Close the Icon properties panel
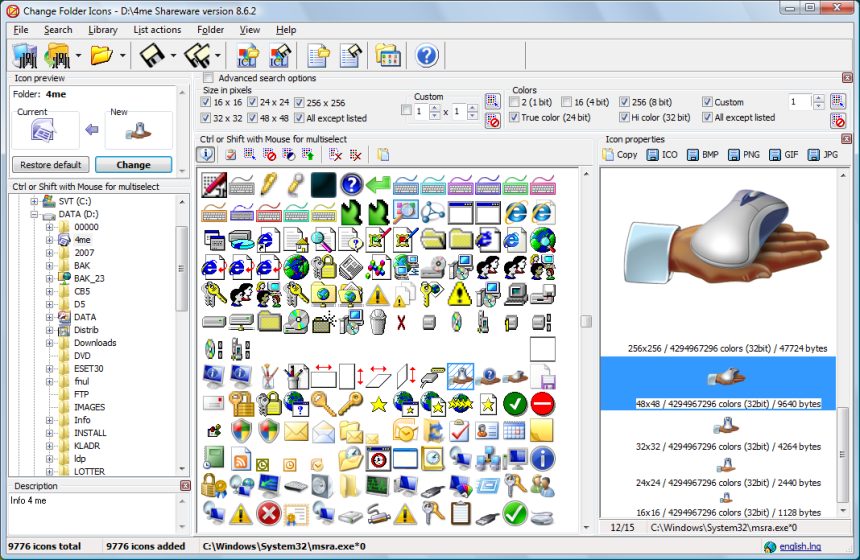The height and width of the screenshot is (560, 860). click(847, 139)
